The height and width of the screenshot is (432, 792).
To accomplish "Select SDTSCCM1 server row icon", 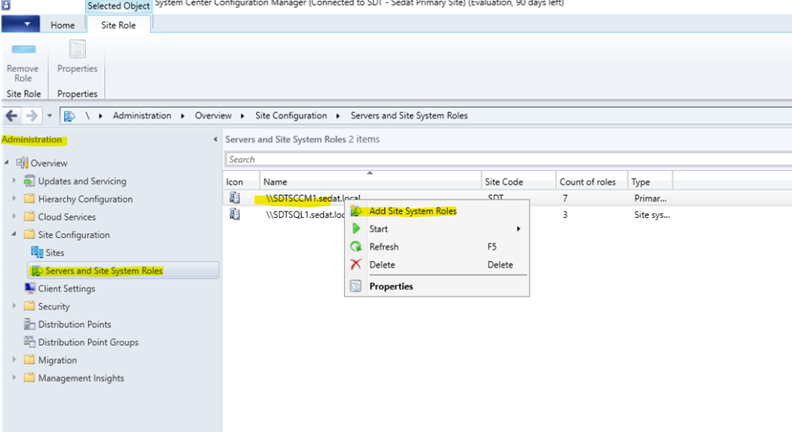I will [235, 198].
